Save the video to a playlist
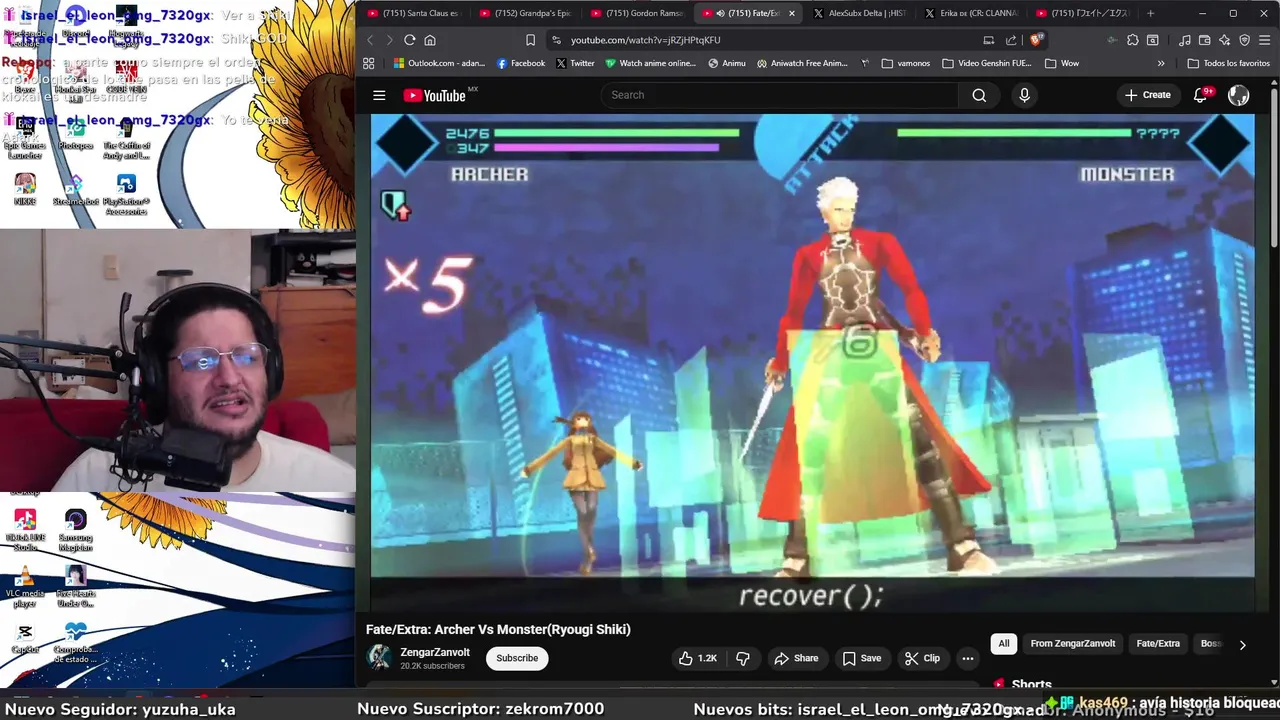Image resolution: width=1280 pixels, height=720 pixels. tap(861, 658)
